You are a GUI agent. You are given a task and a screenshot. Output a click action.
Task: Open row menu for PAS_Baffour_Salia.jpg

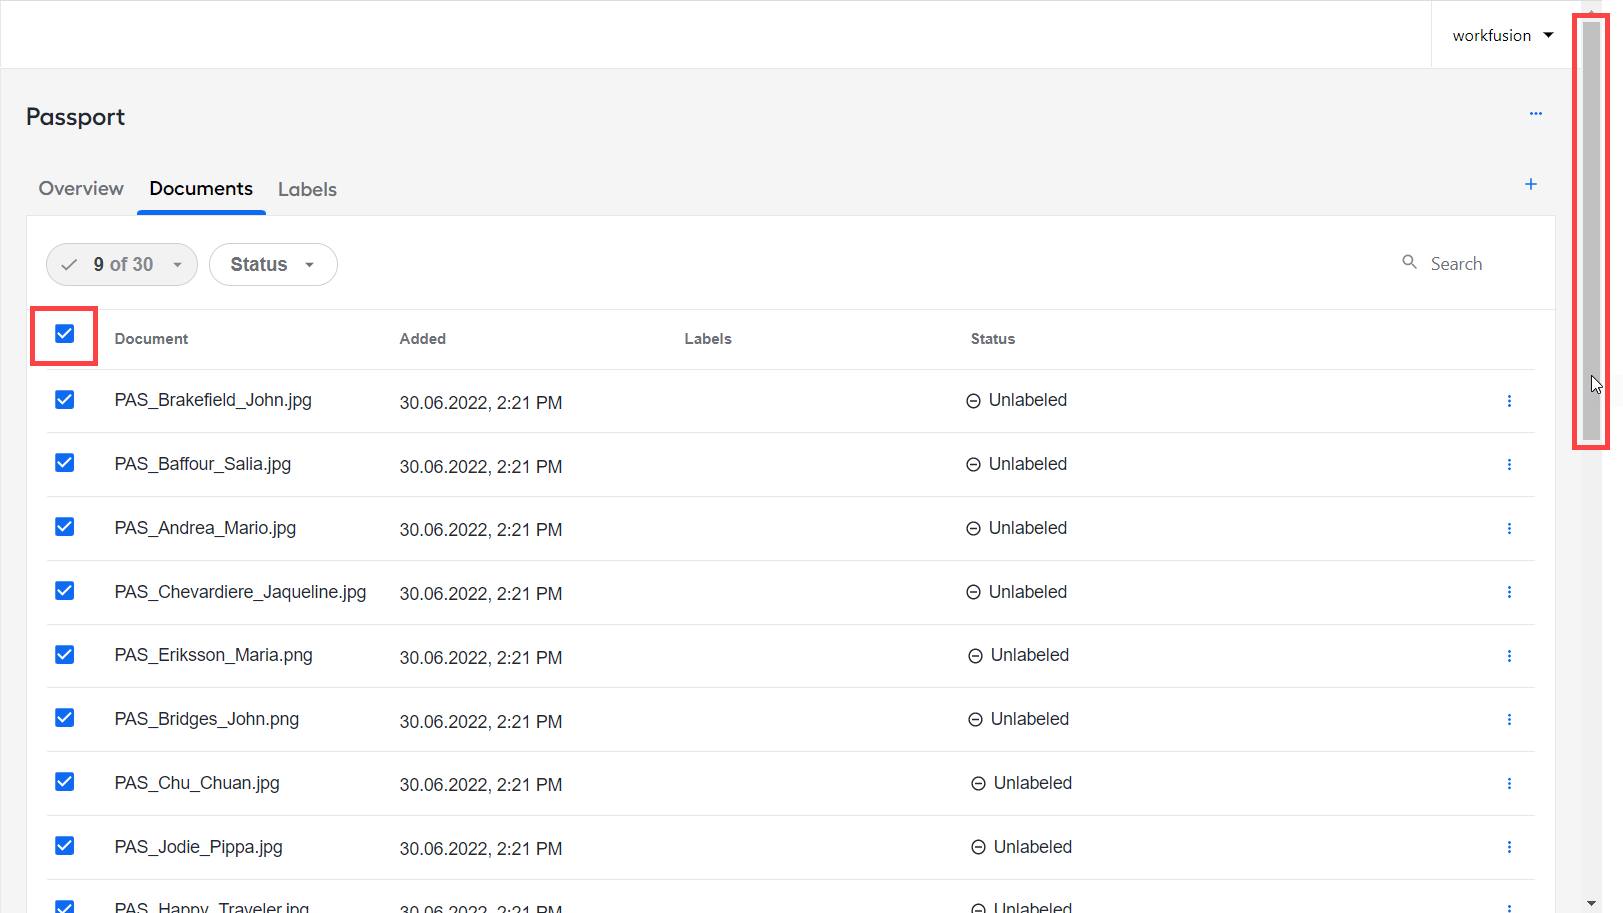(1509, 465)
